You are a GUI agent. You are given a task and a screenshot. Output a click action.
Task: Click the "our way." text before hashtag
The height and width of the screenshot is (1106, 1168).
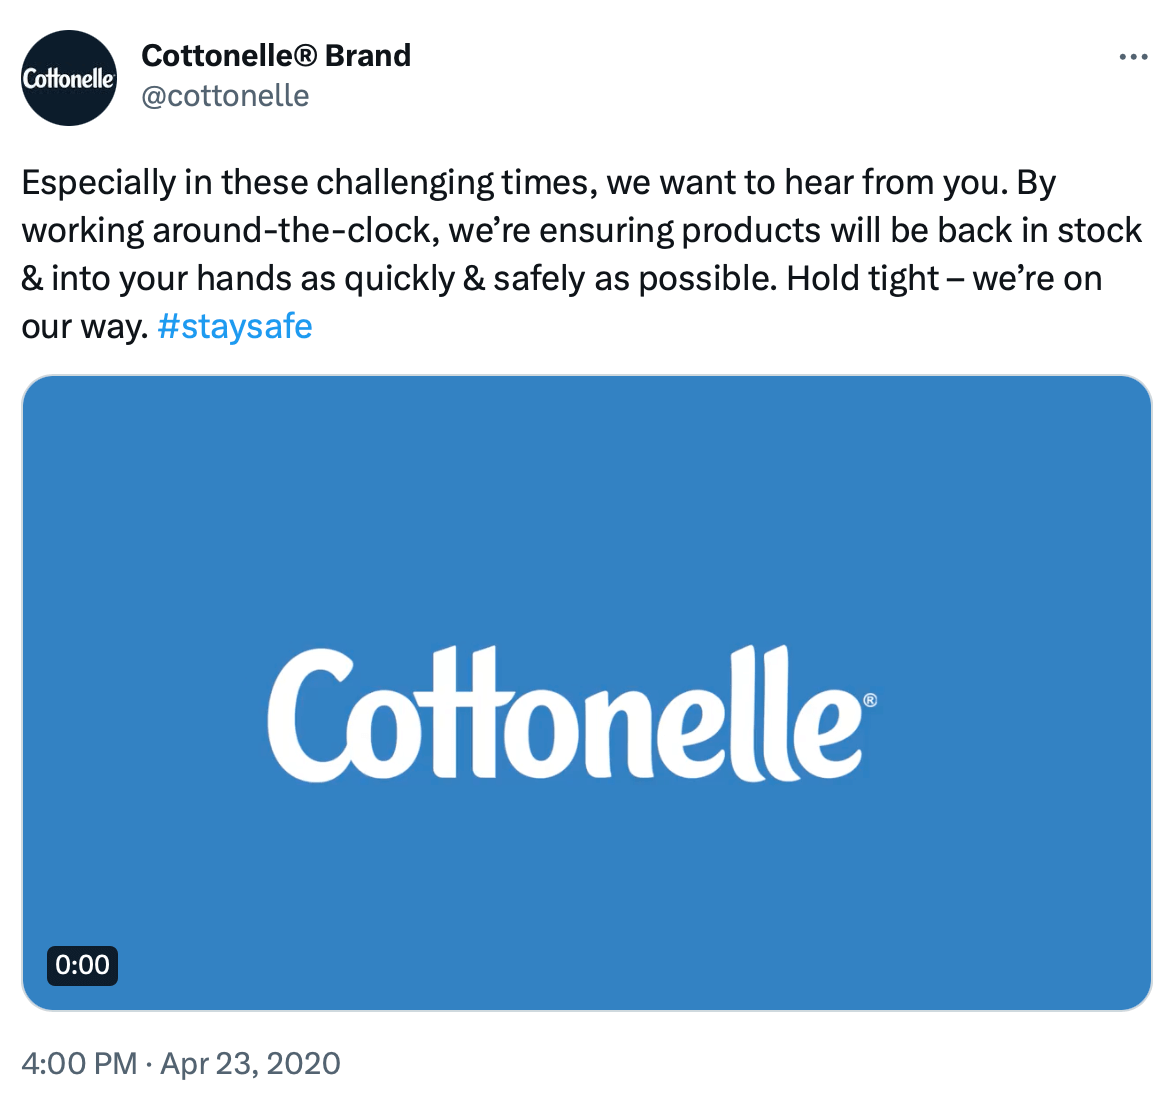coord(85,328)
